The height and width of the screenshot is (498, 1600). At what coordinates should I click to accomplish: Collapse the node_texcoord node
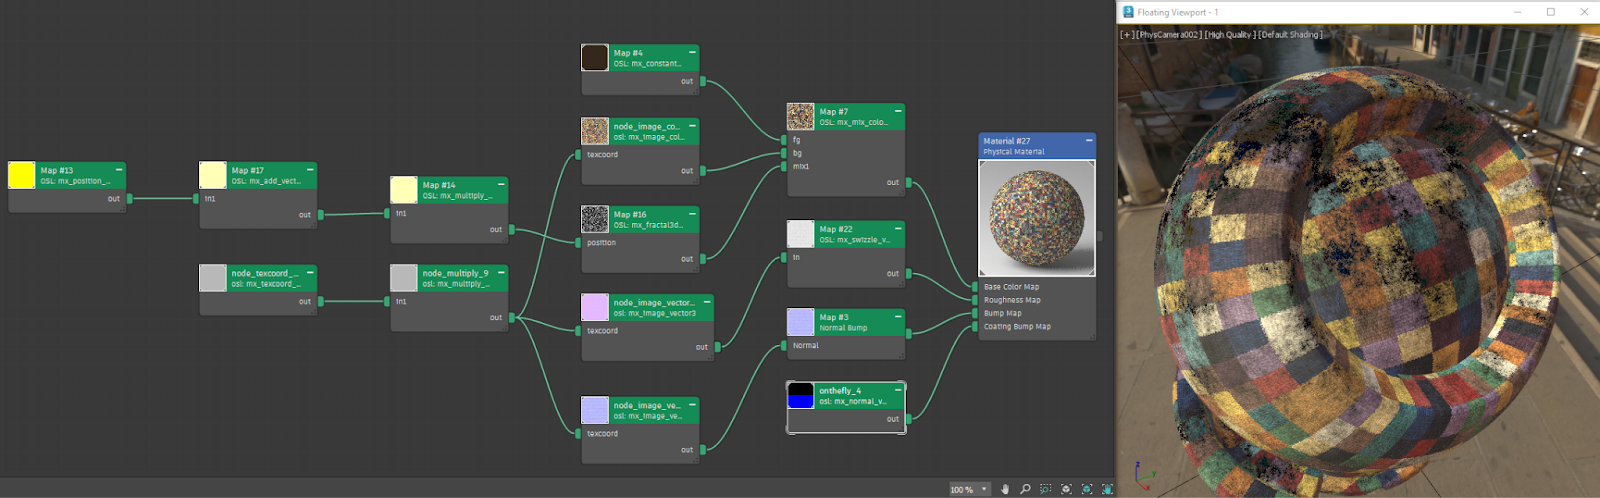[x=310, y=272]
